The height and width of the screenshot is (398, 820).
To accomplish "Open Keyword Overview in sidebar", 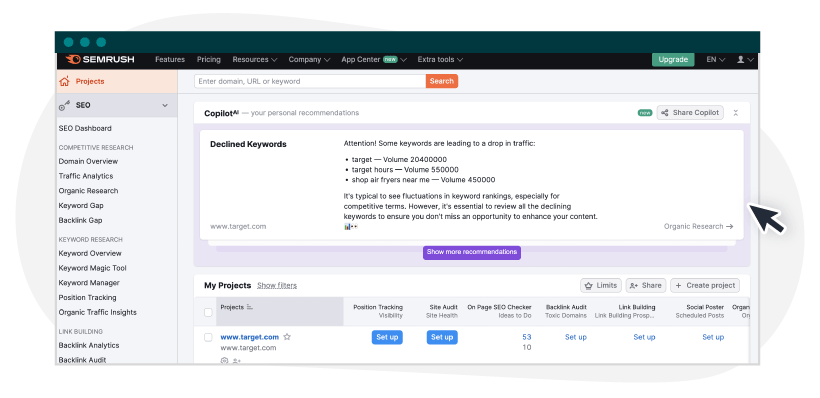I will (90, 253).
